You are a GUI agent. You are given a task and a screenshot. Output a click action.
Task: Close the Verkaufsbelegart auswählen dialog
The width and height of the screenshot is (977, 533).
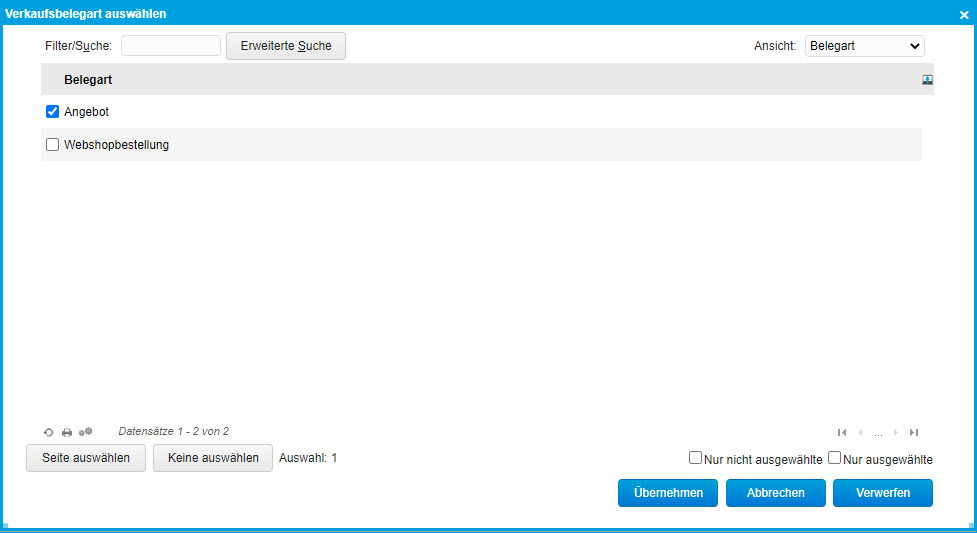964,14
